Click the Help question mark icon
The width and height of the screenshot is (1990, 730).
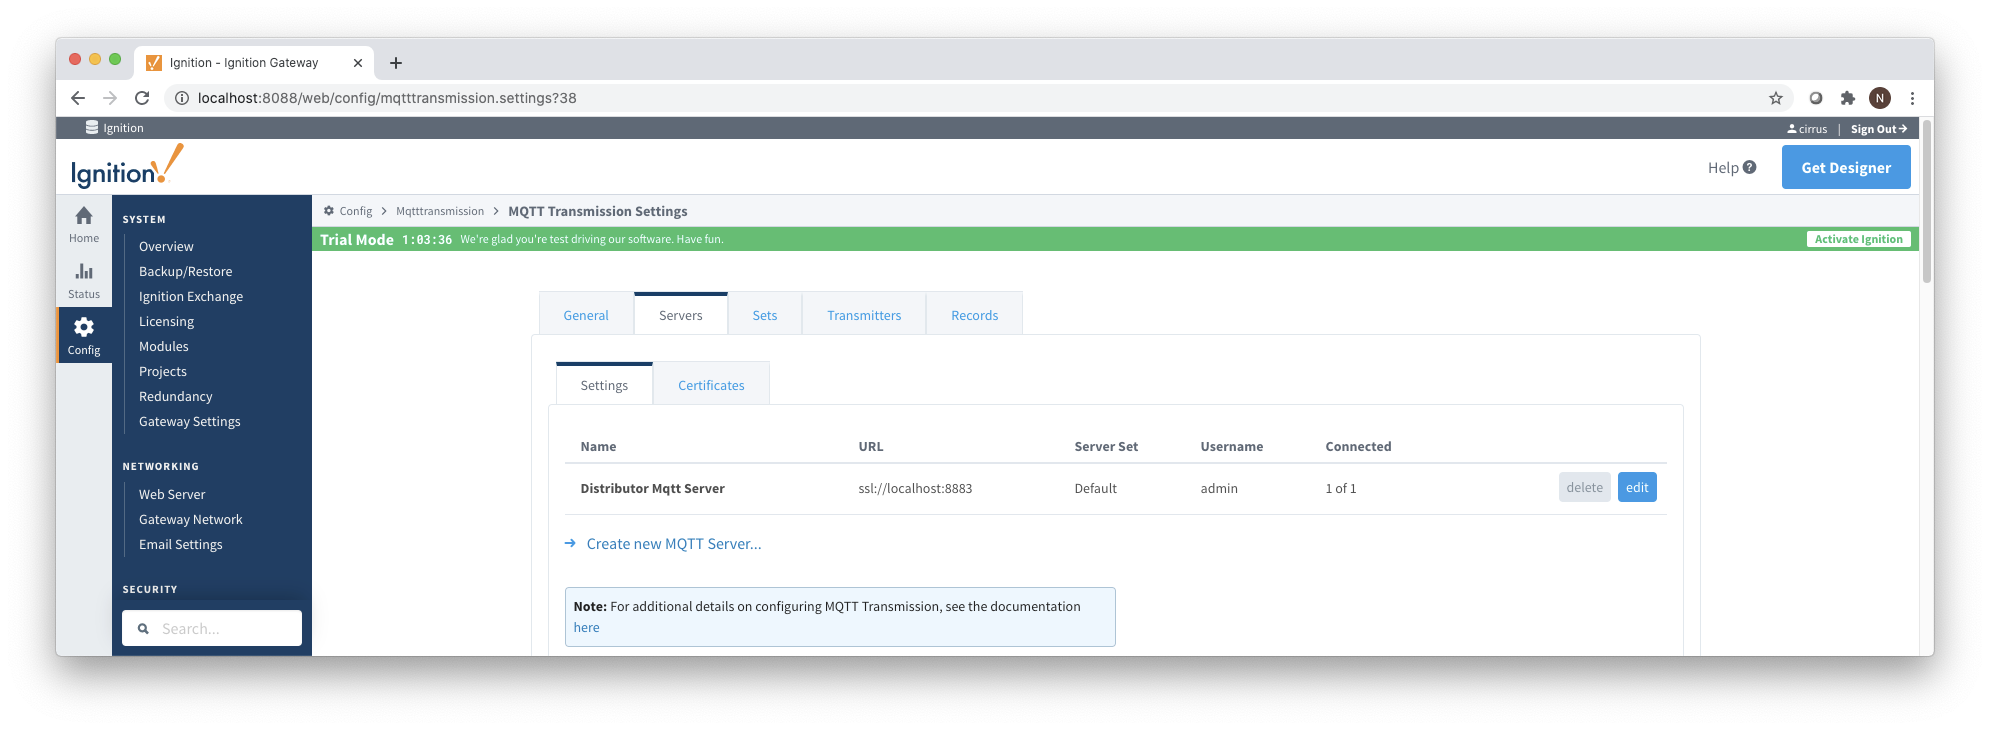pos(1749,167)
